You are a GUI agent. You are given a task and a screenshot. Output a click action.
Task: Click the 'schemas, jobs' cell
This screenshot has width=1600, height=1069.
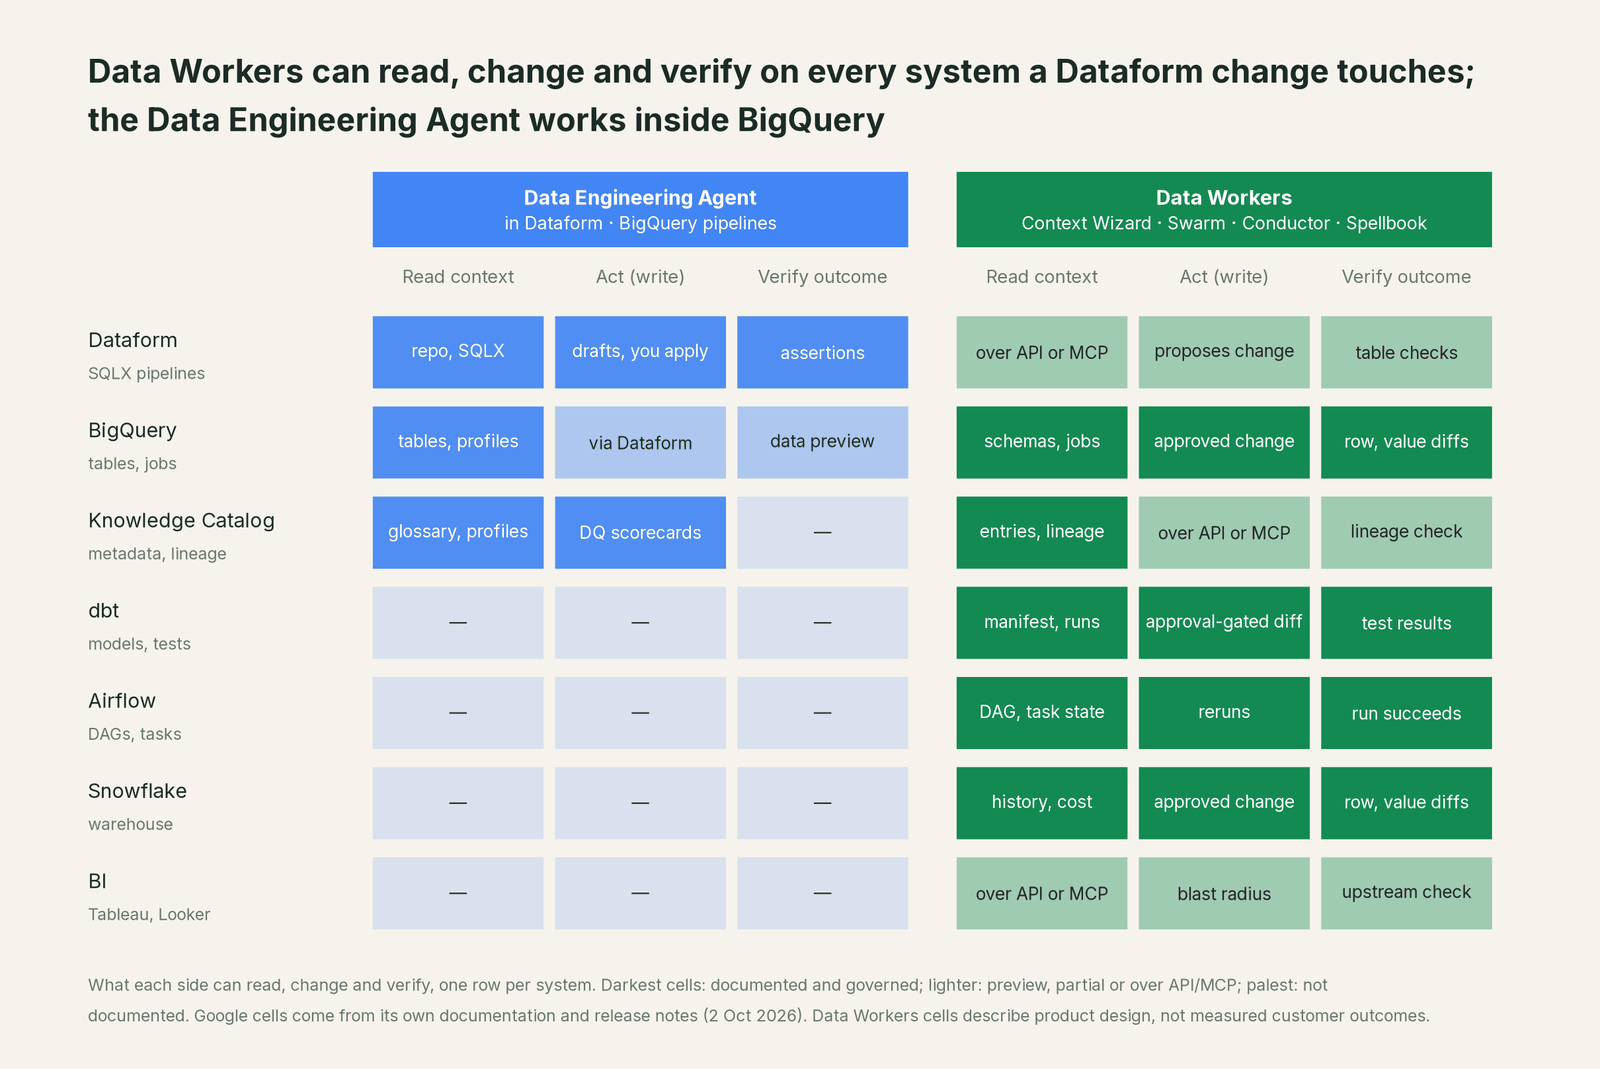coord(1042,442)
